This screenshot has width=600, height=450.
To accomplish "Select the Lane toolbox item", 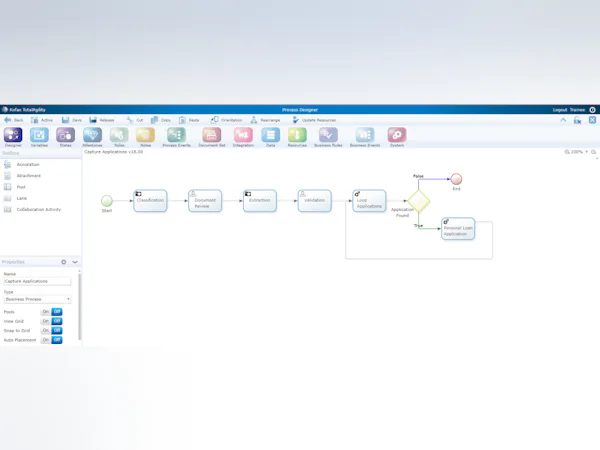I will [x=15, y=198].
